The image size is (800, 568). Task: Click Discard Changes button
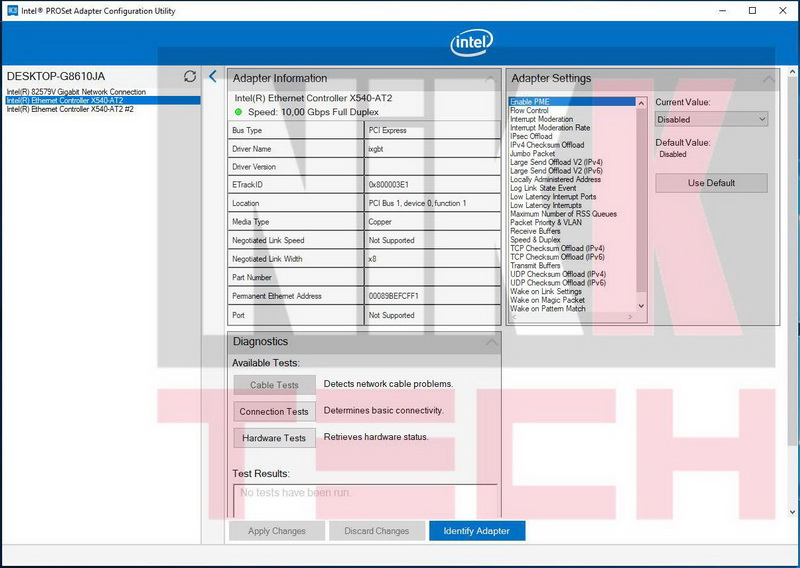[x=377, y=531]
